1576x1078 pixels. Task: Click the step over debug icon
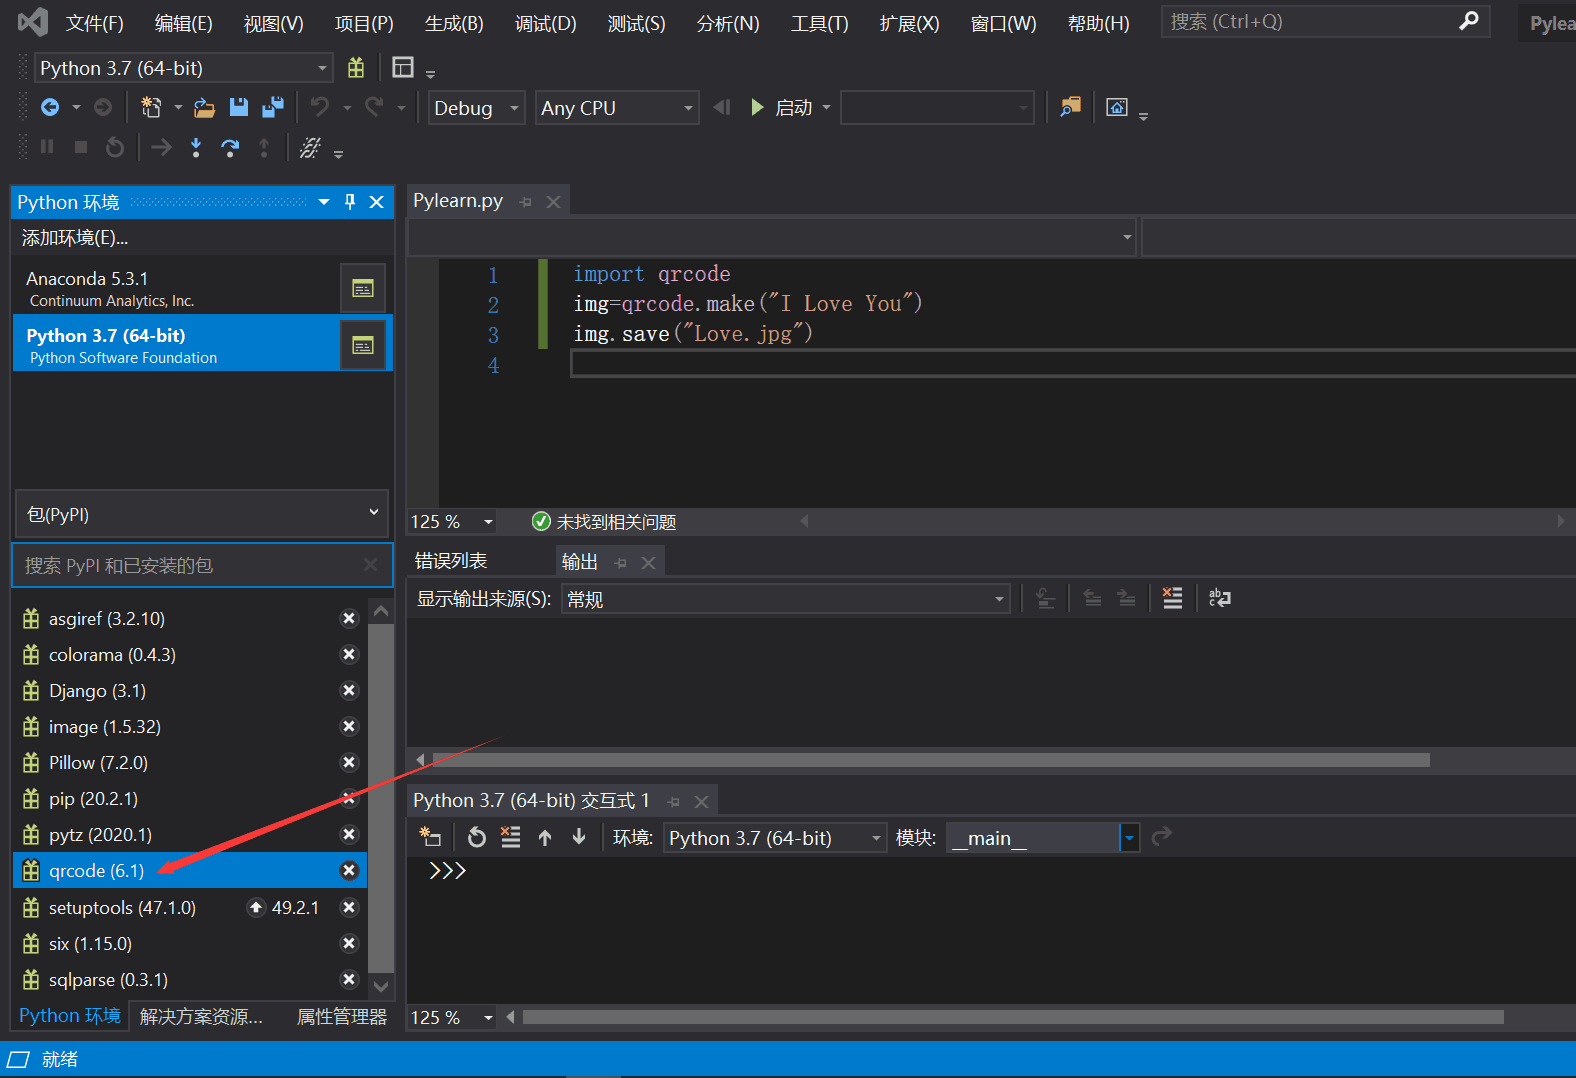click(x=230, y=148)
